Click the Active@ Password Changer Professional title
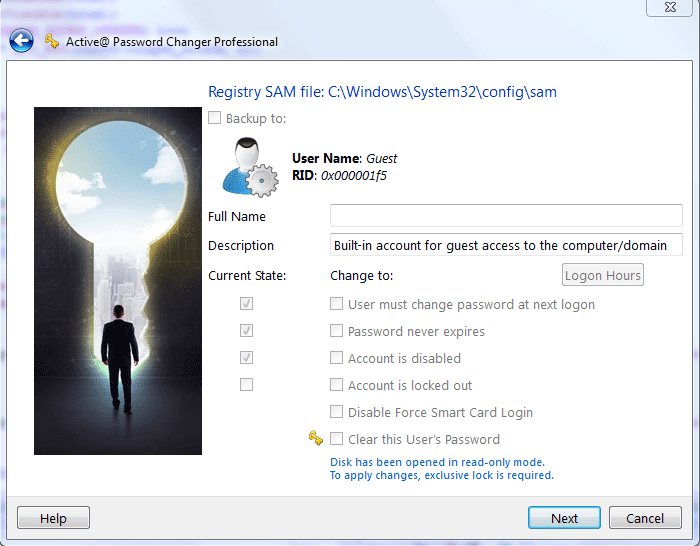 (172, 42)
